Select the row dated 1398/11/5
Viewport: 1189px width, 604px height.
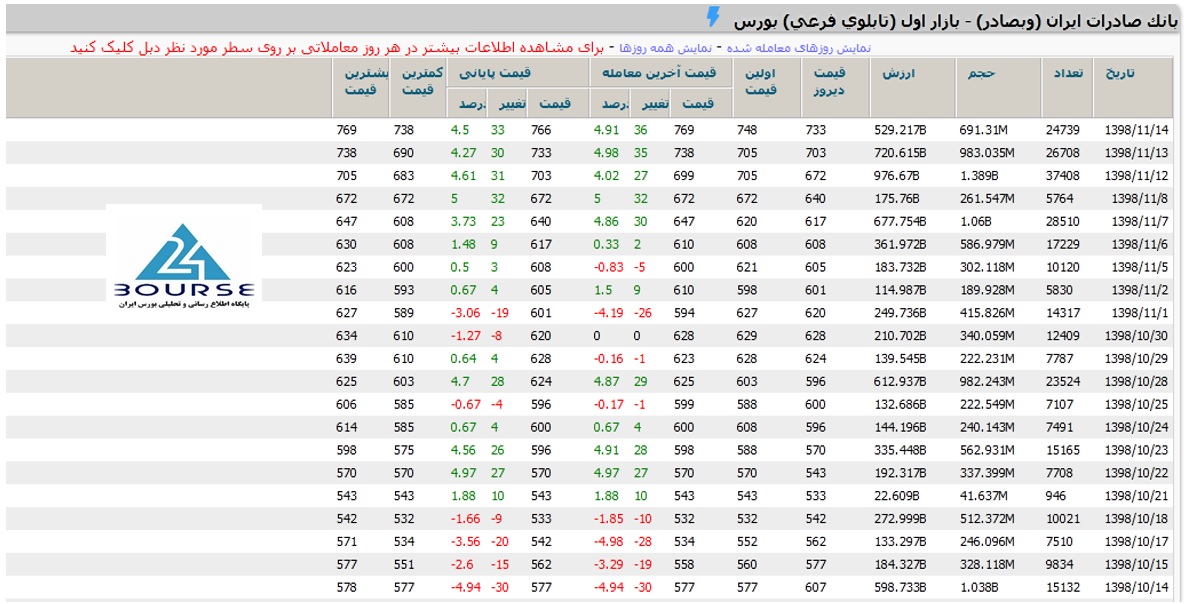click(591, 267)
